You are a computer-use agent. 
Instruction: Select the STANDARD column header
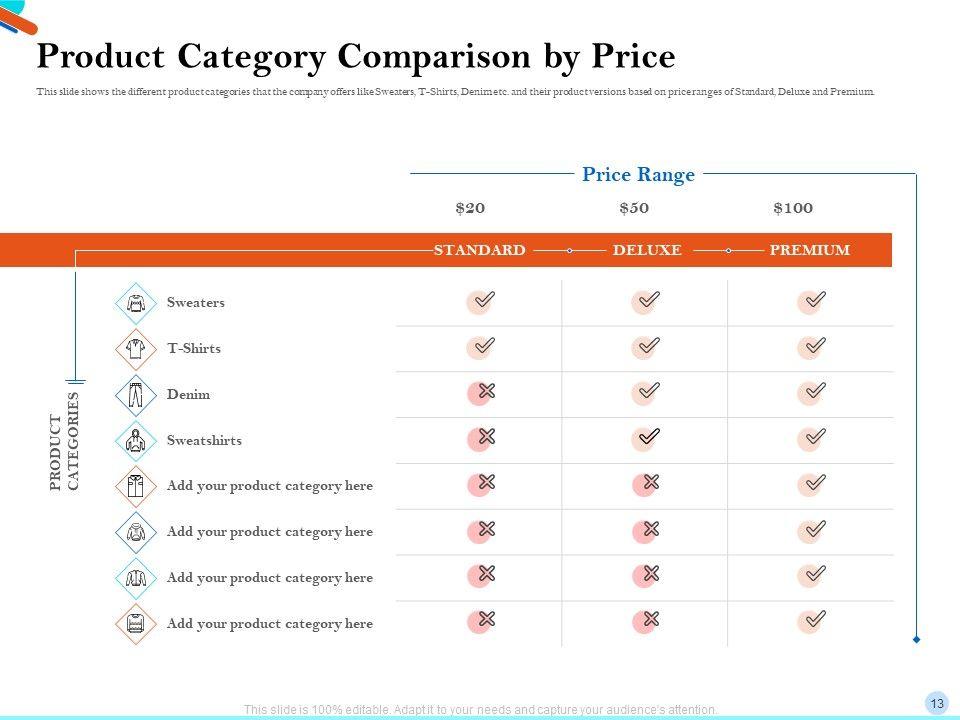(479, 250)
